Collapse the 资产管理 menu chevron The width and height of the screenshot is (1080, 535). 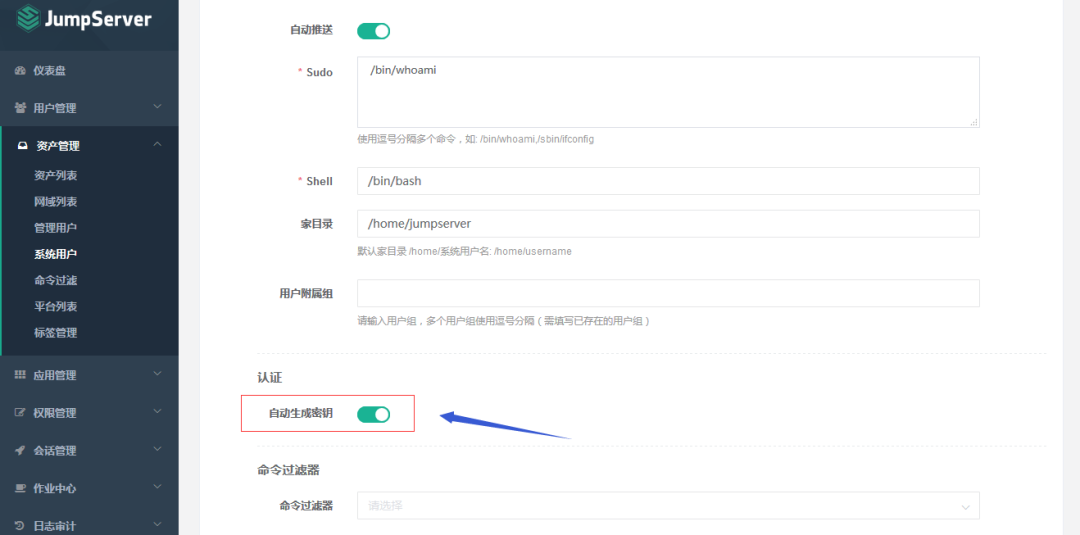157,145
